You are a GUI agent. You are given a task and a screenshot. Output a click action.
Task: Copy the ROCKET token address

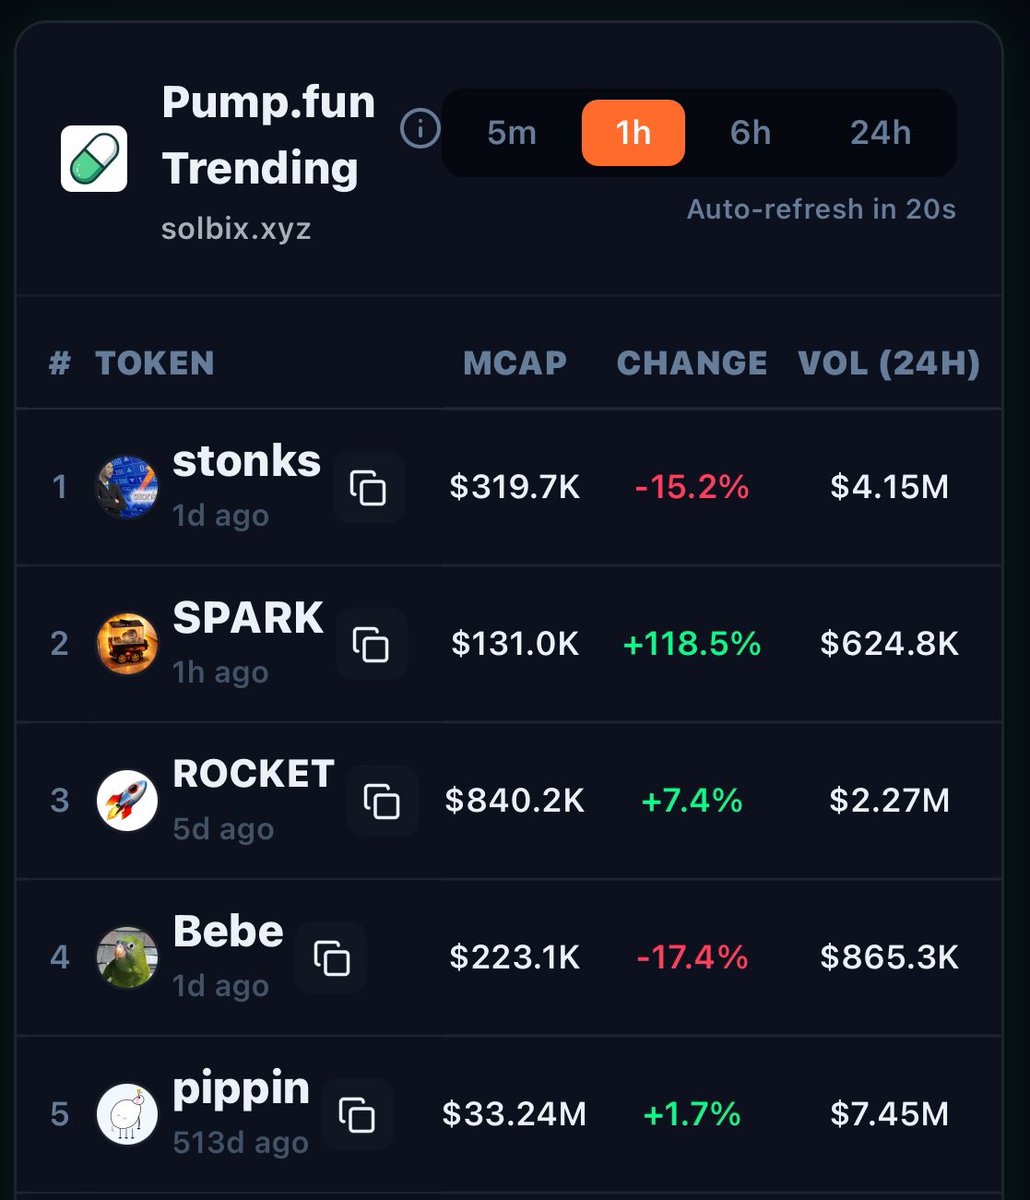pos(382,801)
